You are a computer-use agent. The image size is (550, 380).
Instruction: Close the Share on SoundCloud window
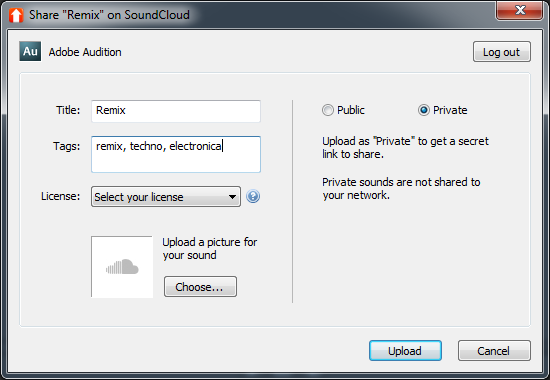[x=519, y=11]
